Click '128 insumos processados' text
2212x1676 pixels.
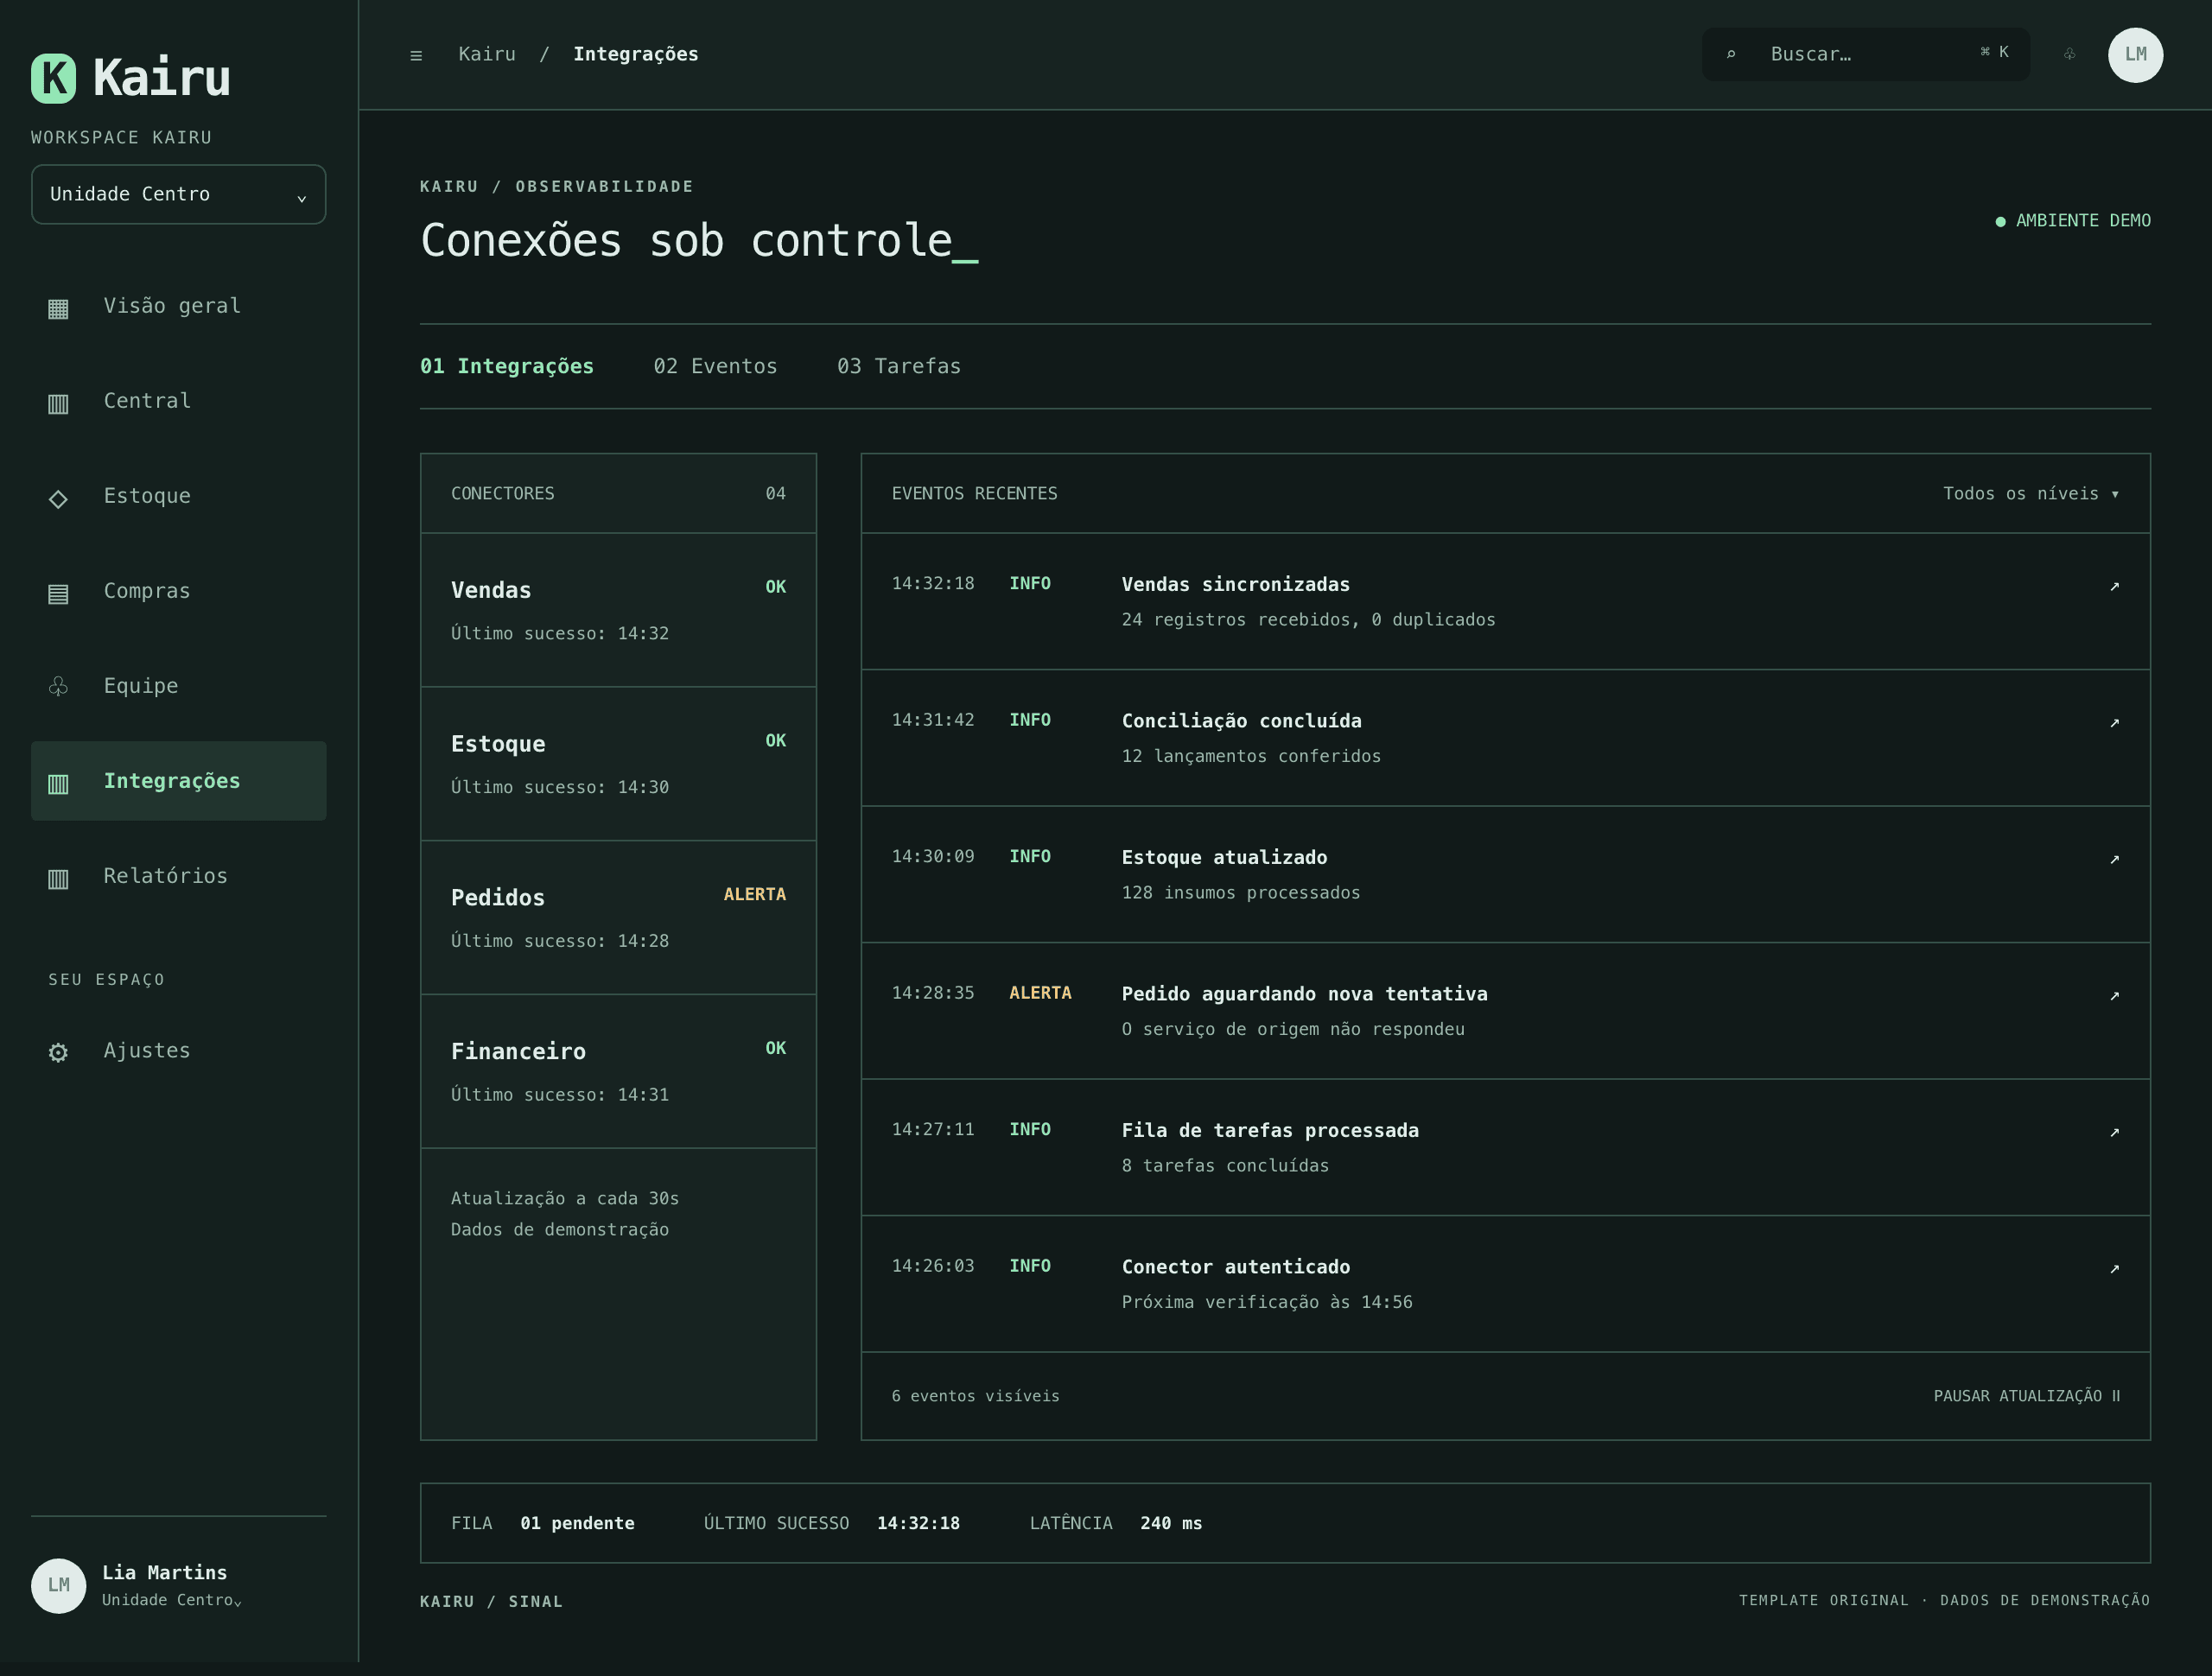[1240, 893]
